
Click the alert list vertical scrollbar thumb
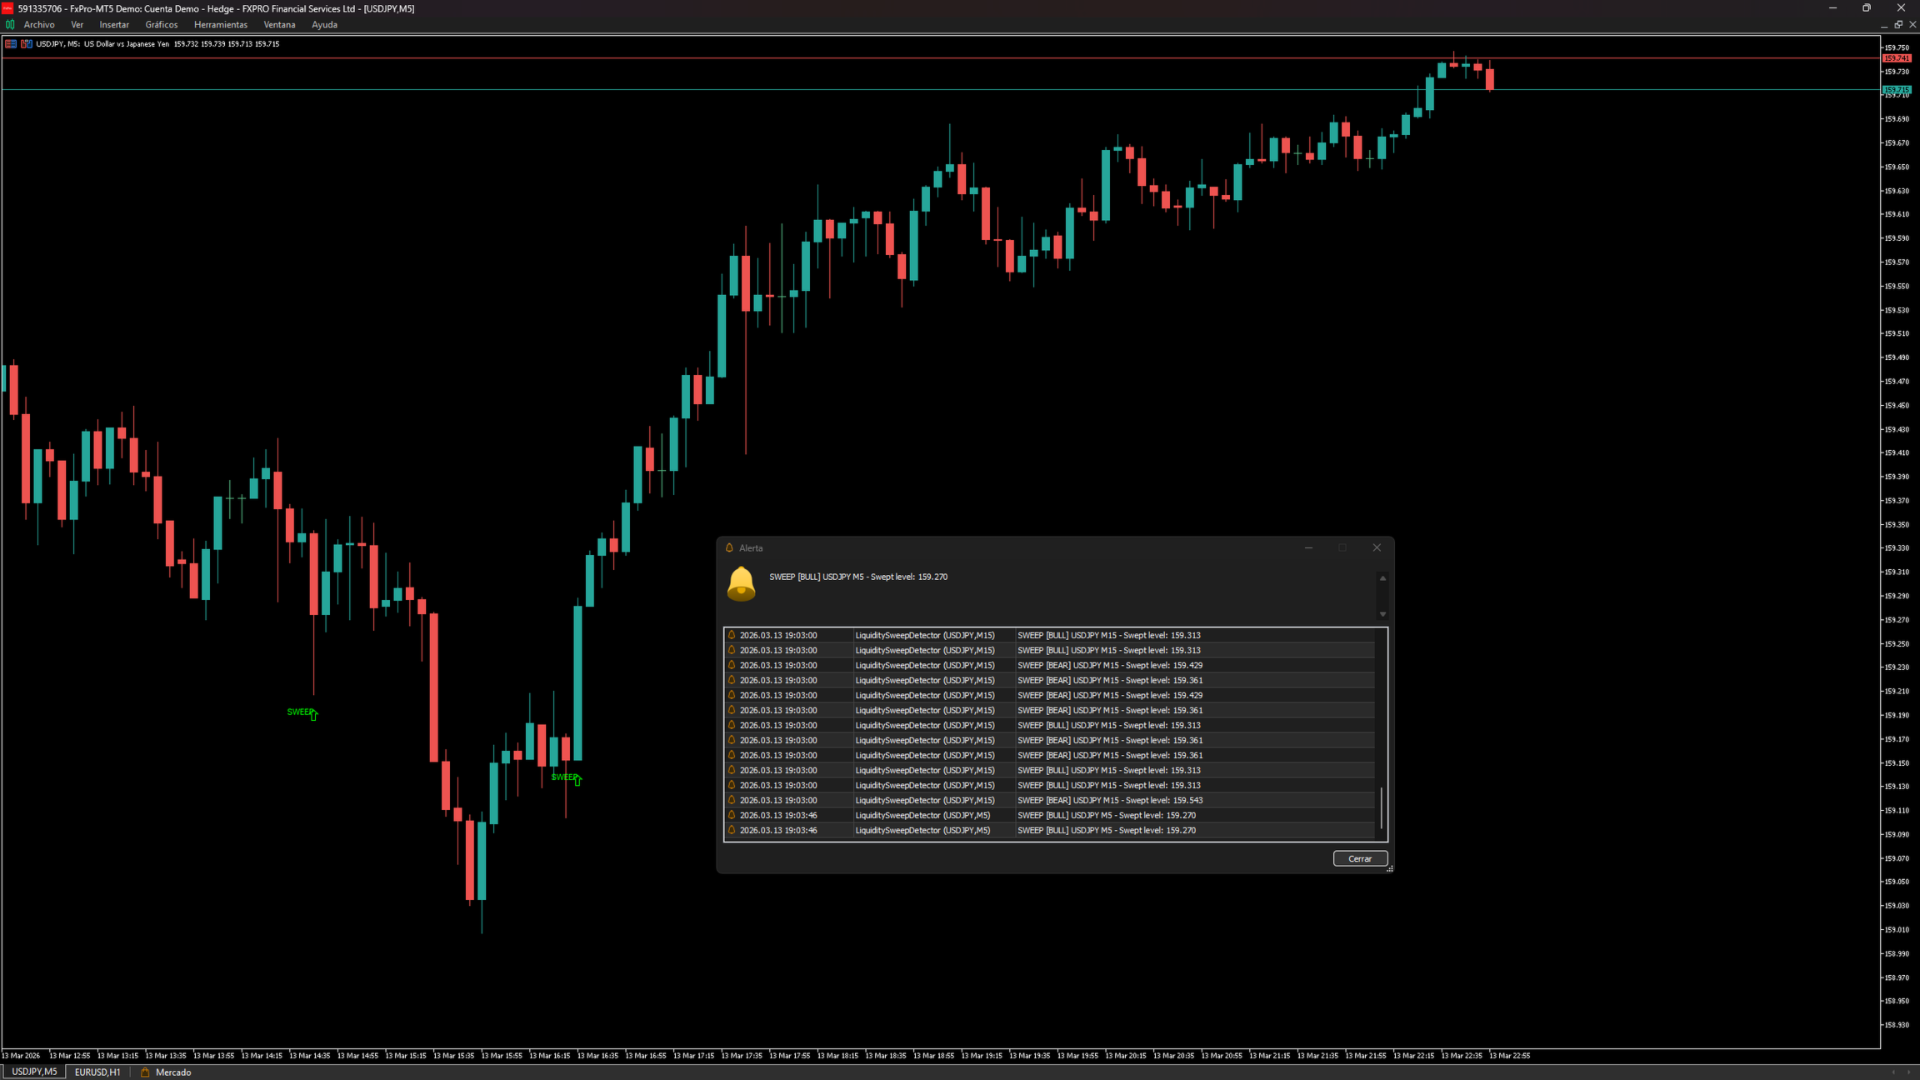pos(1381,808)
